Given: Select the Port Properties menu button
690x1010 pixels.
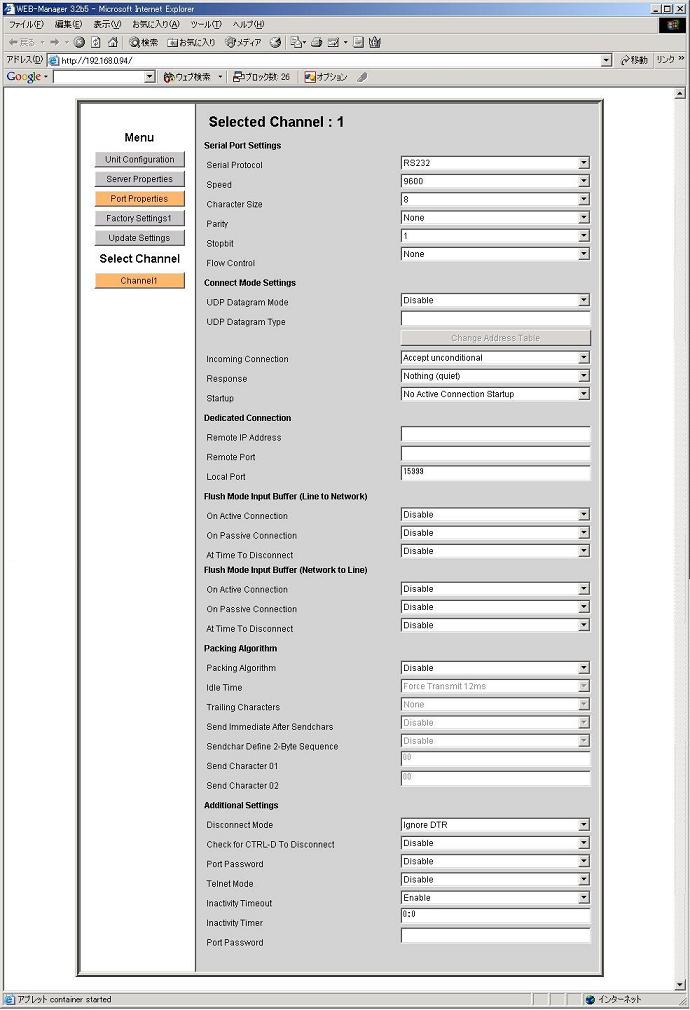Looking at the screenshot, I should tap(140, 198).
